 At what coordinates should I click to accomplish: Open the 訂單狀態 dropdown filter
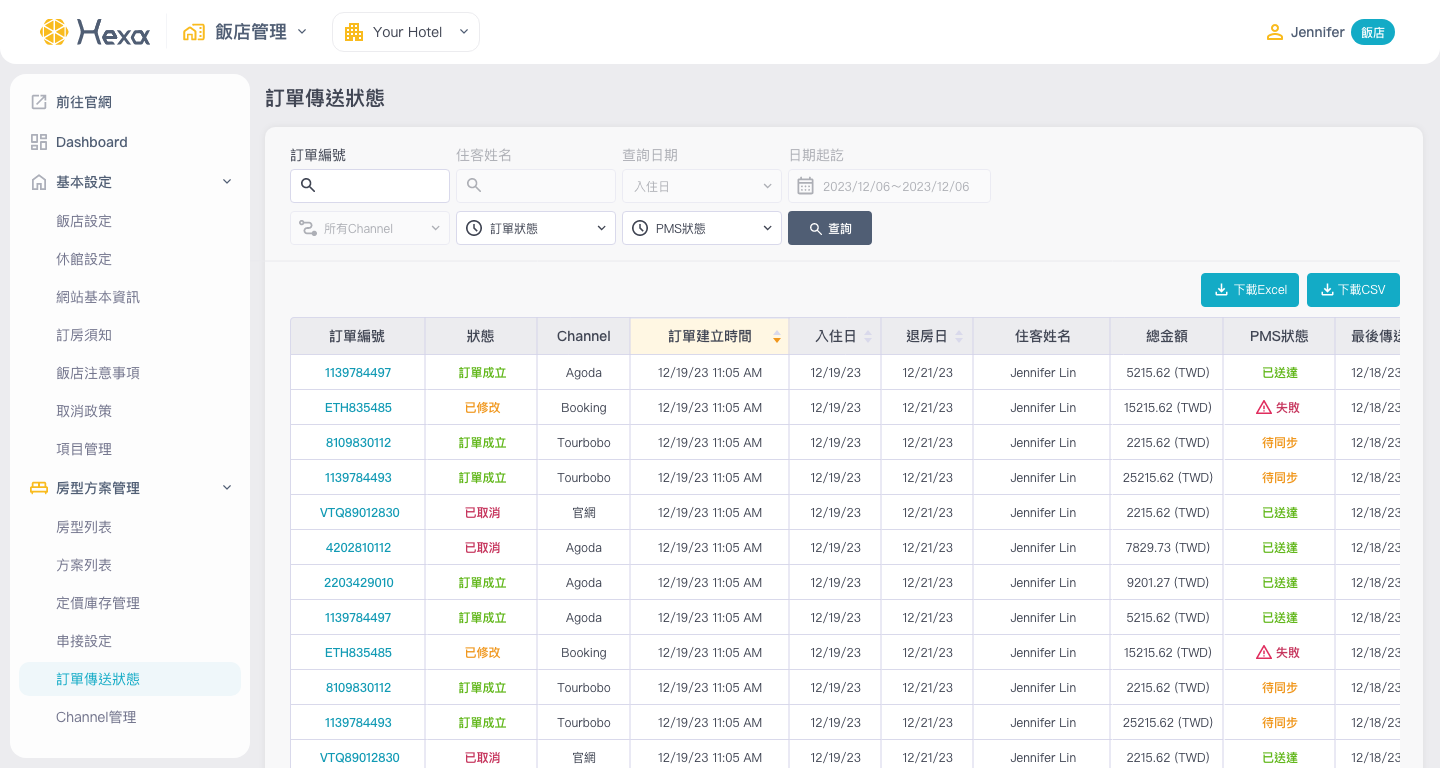[536, 228]
